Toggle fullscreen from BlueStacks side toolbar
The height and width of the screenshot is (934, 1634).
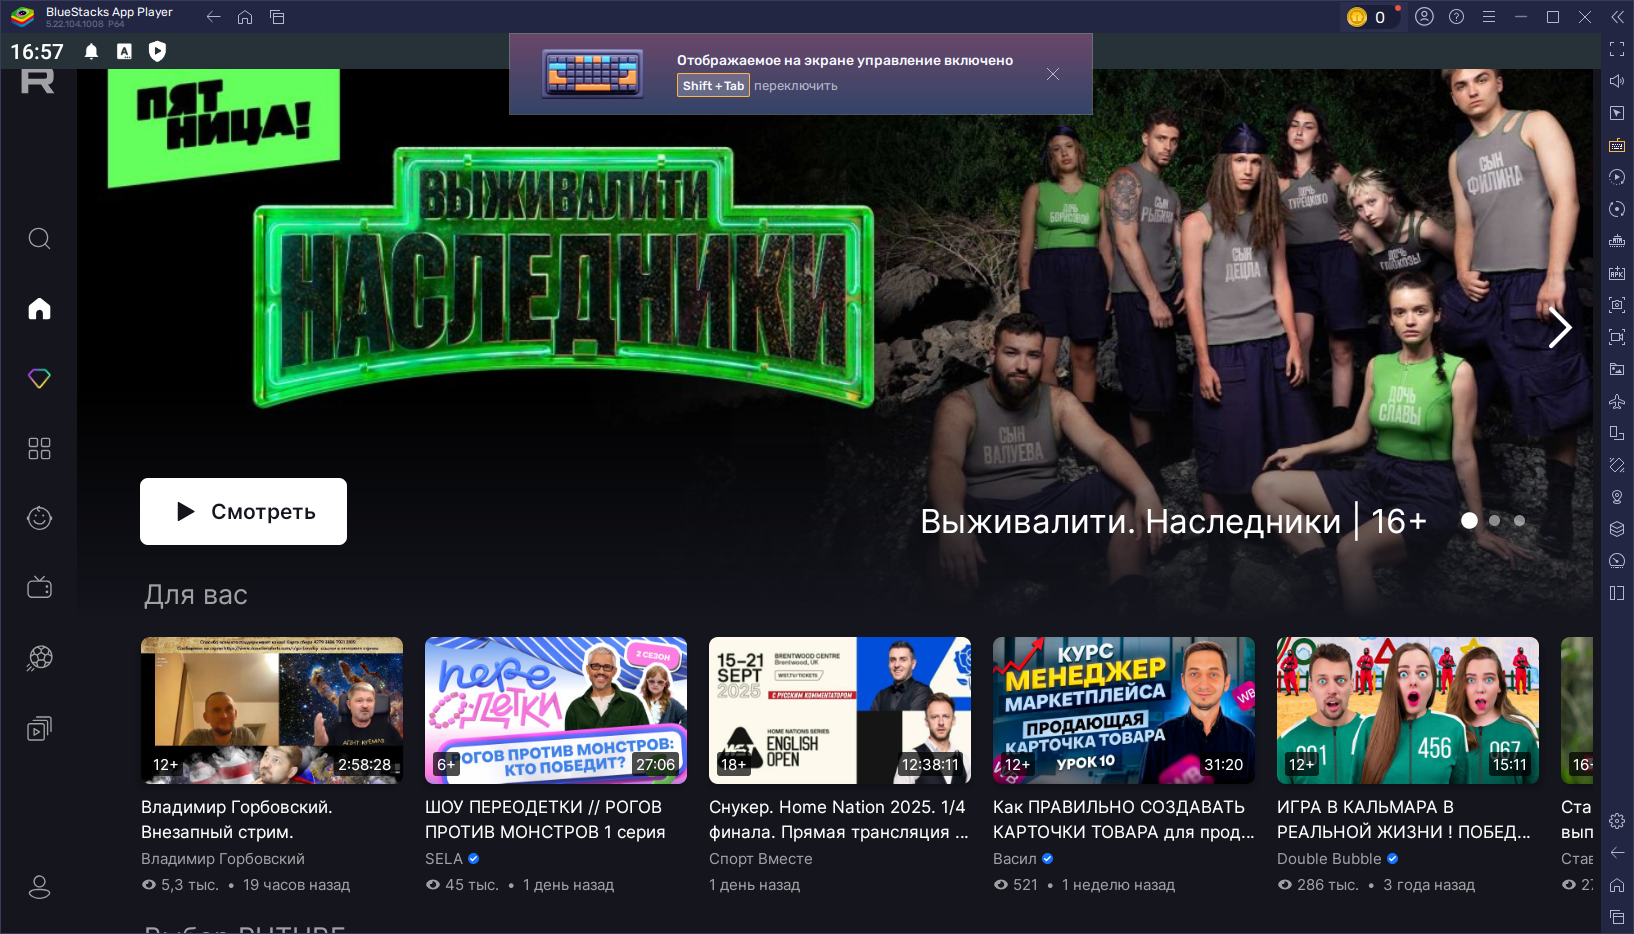[x=1617, y=49]
